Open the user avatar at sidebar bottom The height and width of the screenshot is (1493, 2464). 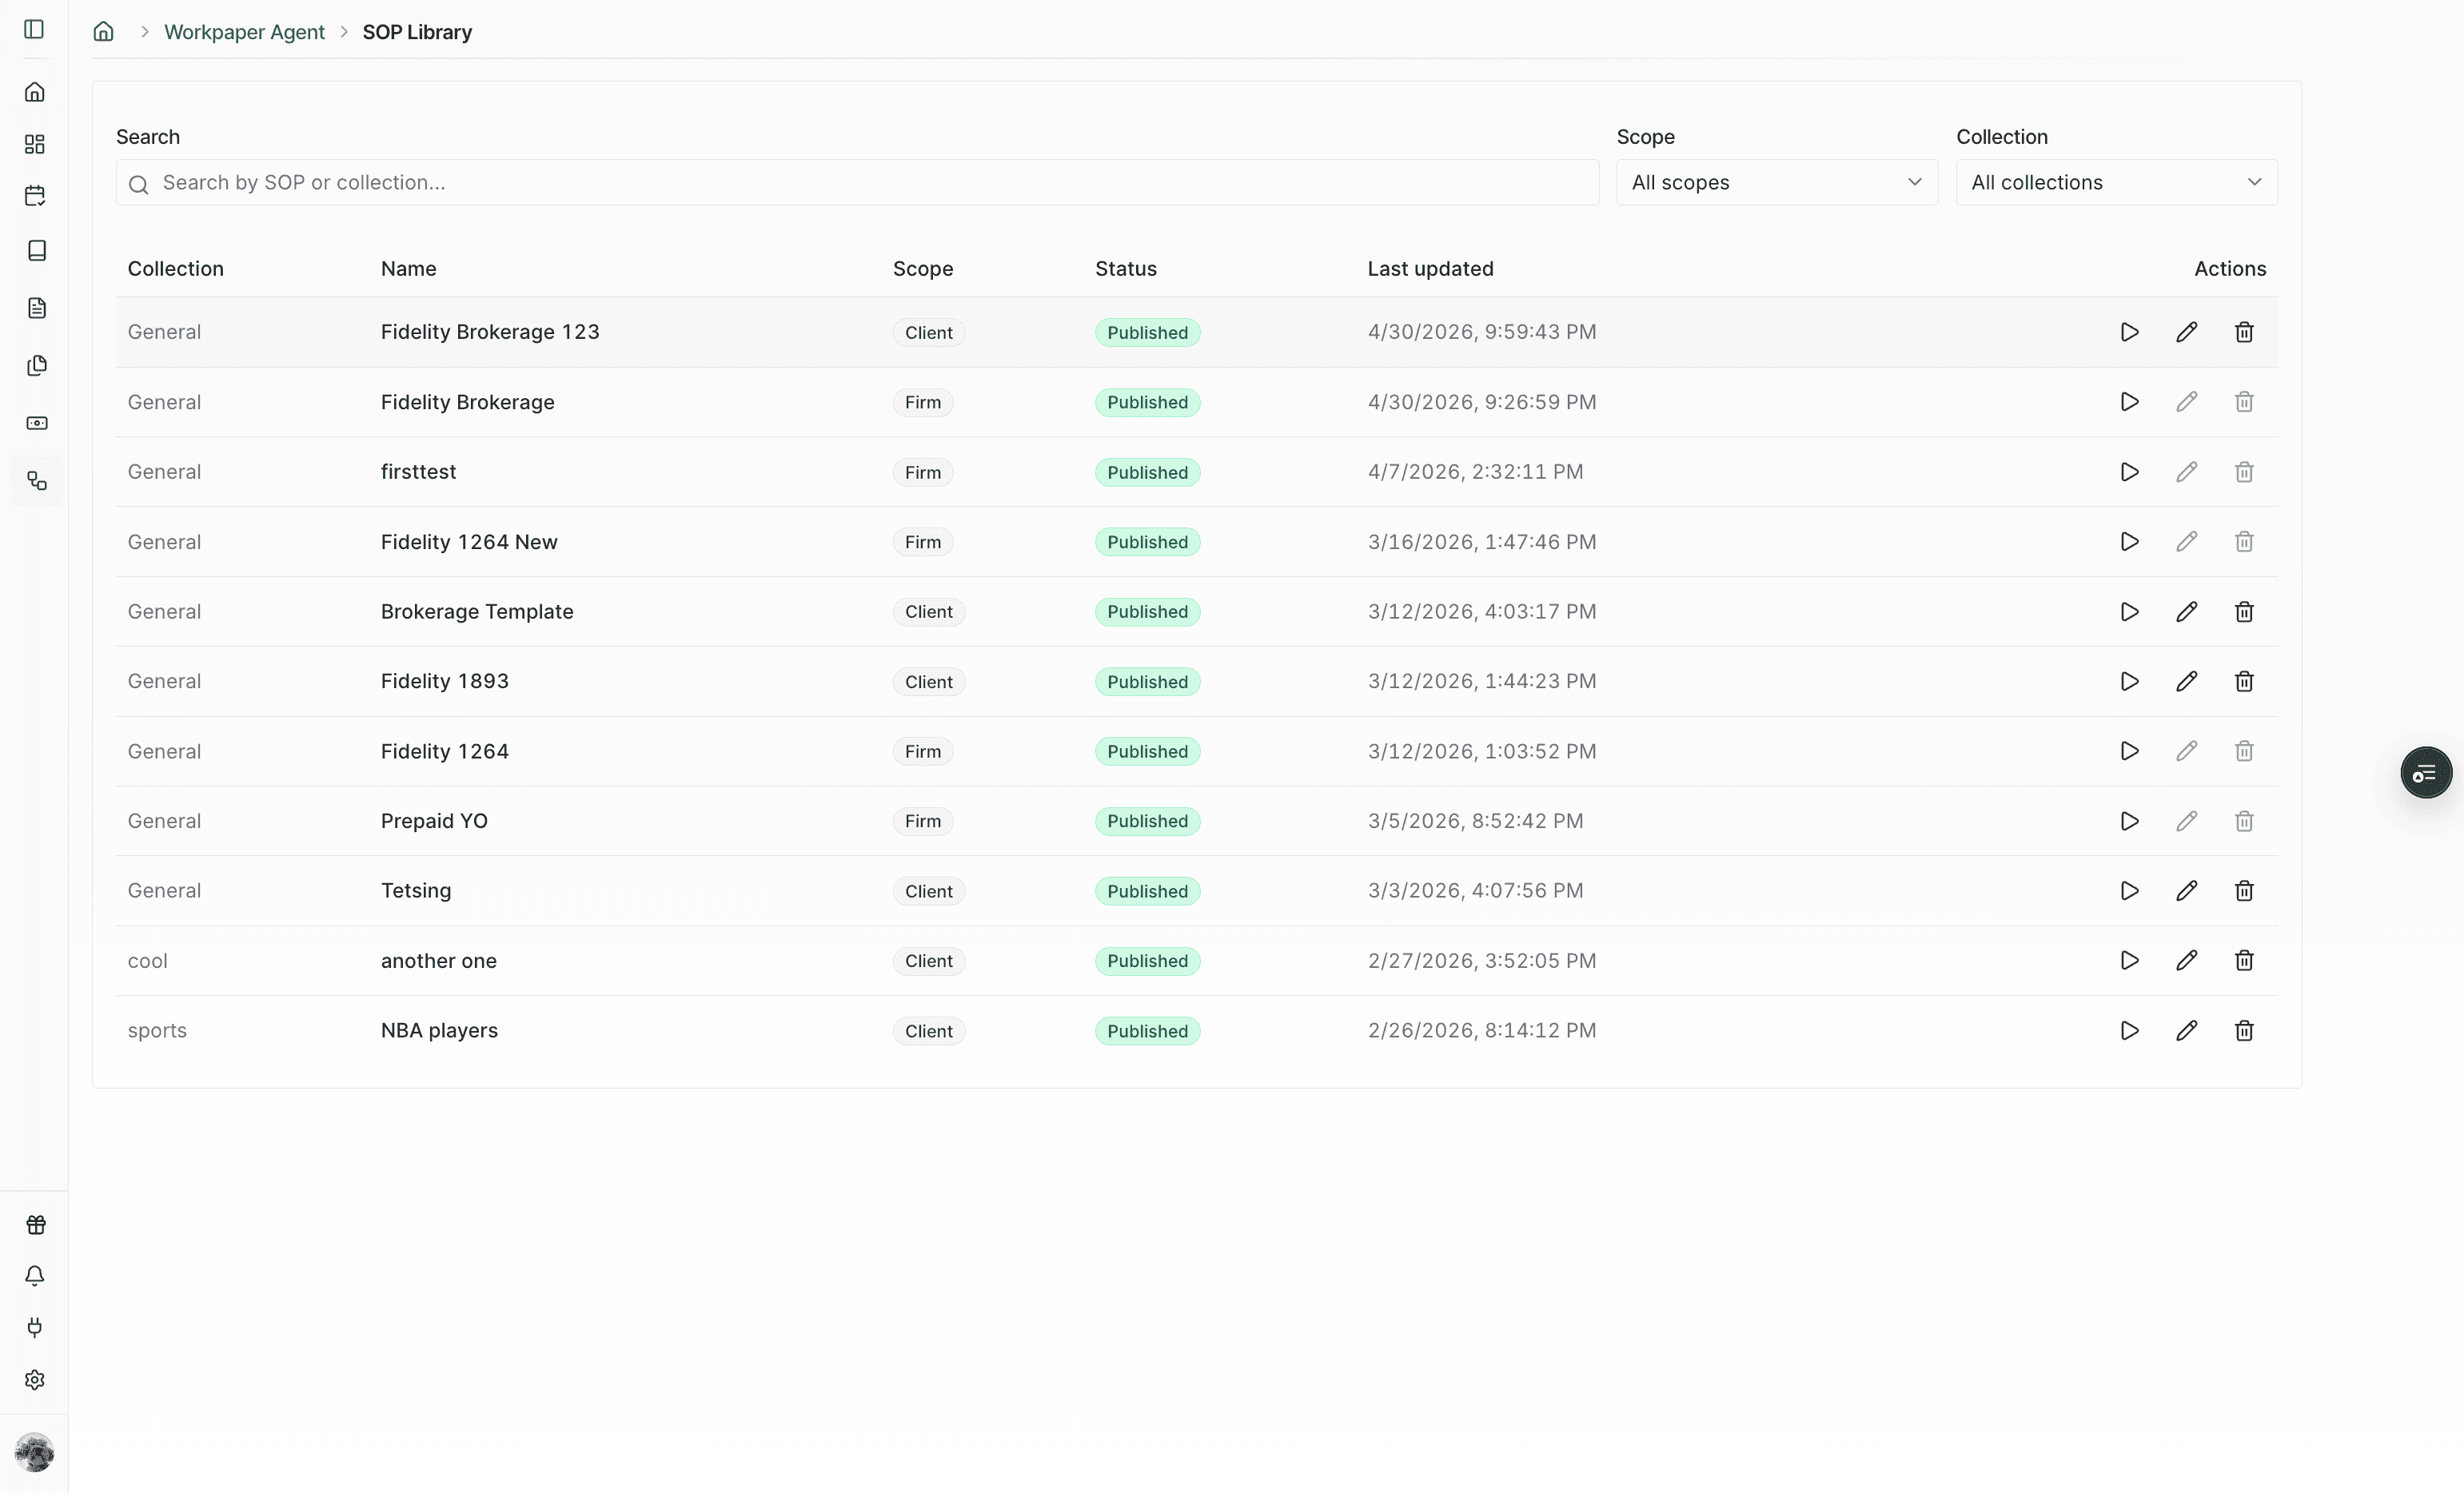(35, 1453)
